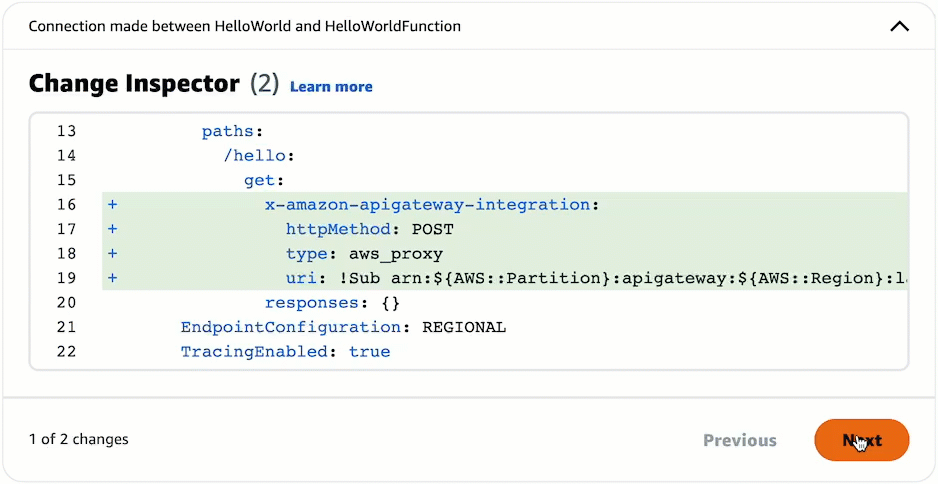Click the EndpointConfiguration: REGIONAL line
938x484 pixels.
click(343, 327)
